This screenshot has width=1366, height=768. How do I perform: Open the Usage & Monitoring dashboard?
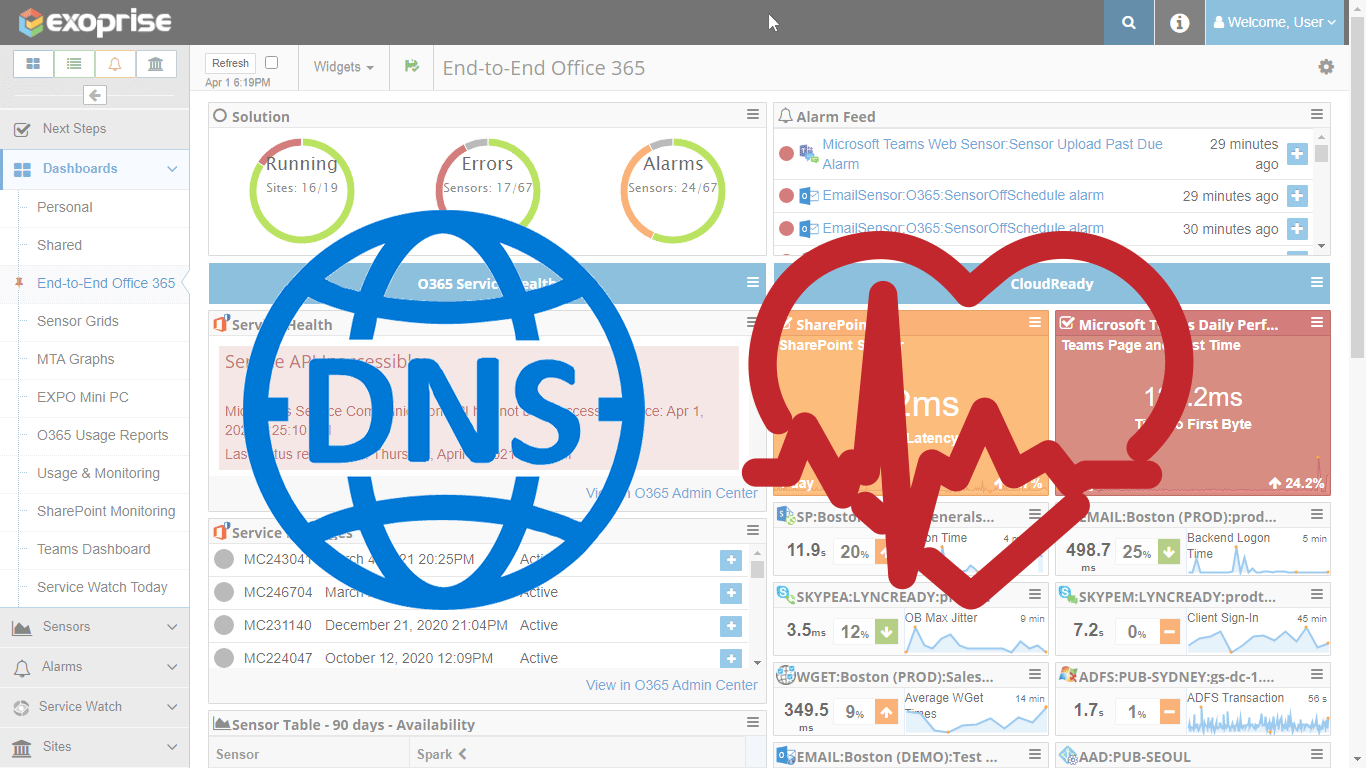(x=98, y=473)
